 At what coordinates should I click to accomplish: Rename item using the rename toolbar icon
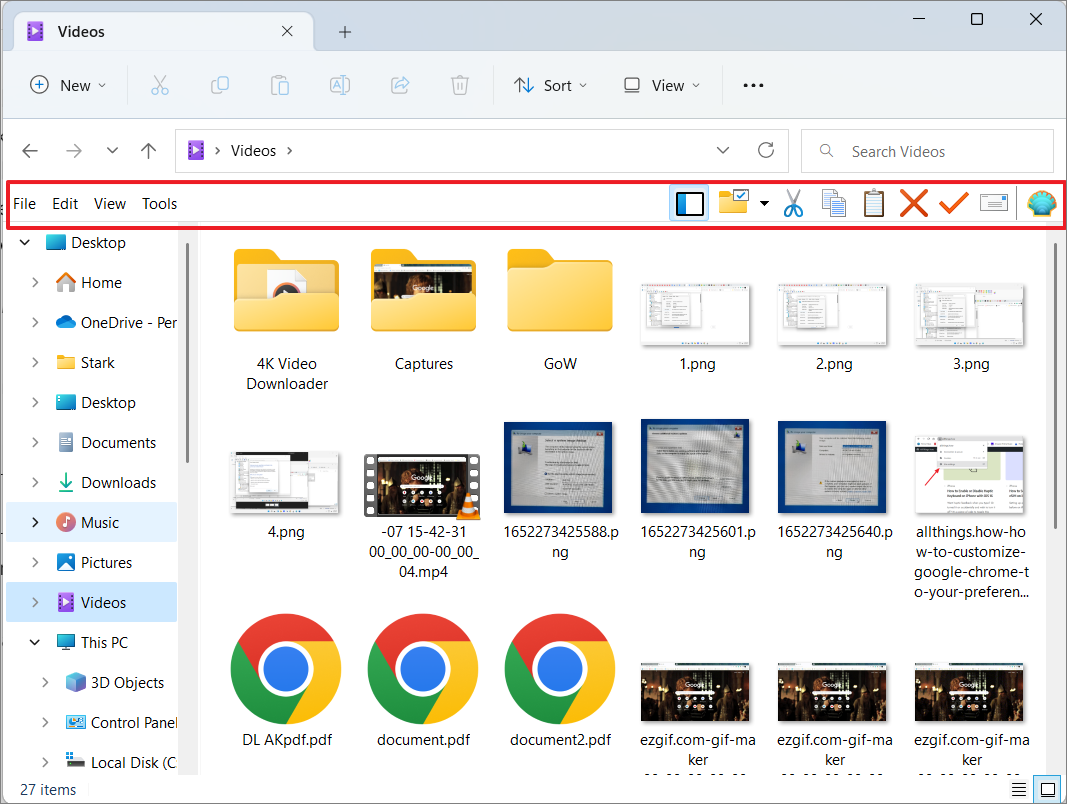[994, 203]
